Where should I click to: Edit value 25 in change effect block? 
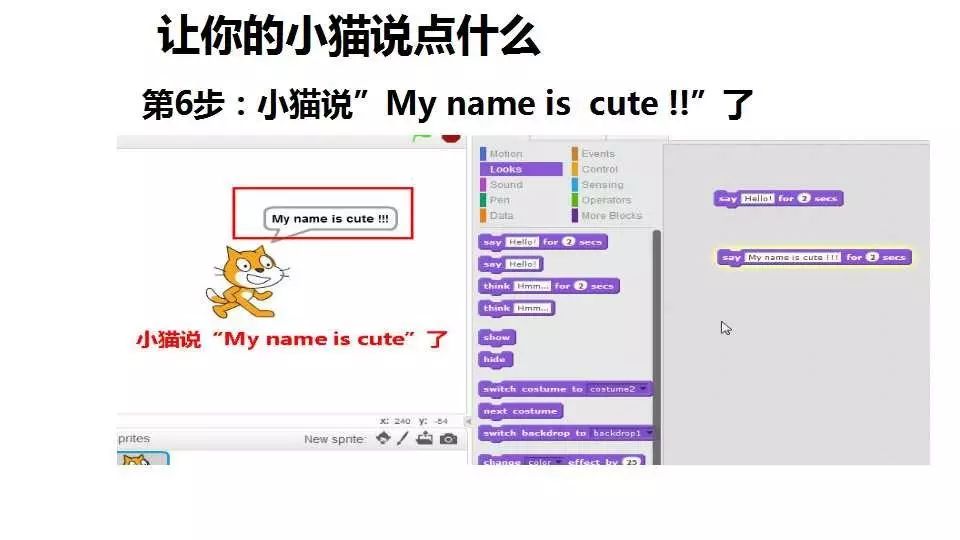coord(631,462)
